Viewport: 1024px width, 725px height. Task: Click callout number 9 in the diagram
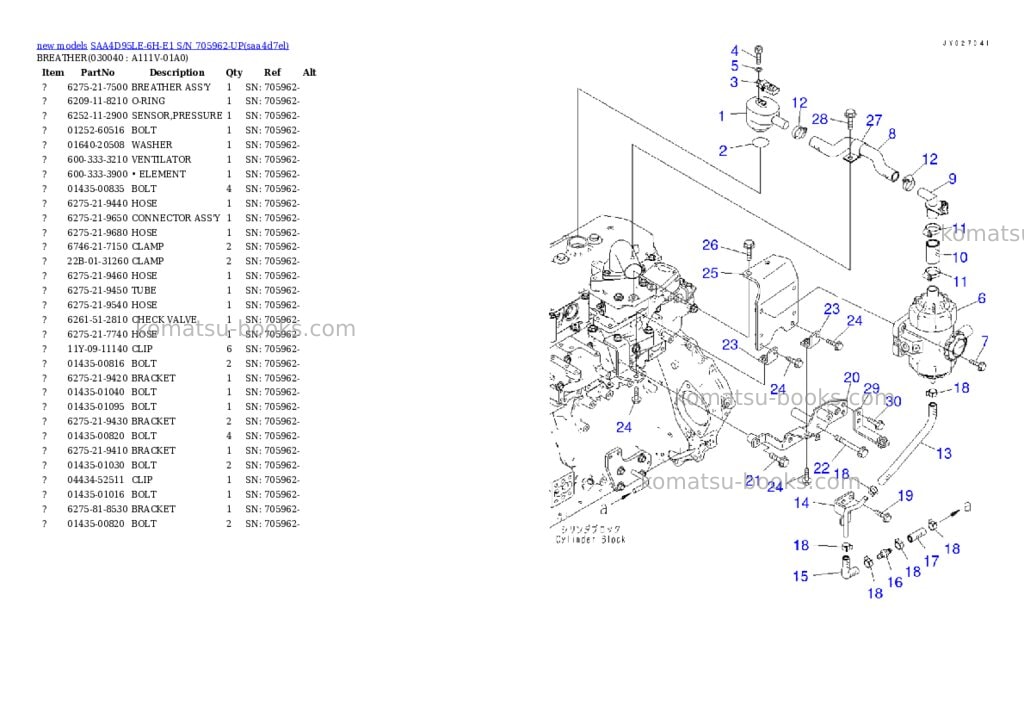click(953, 178)
